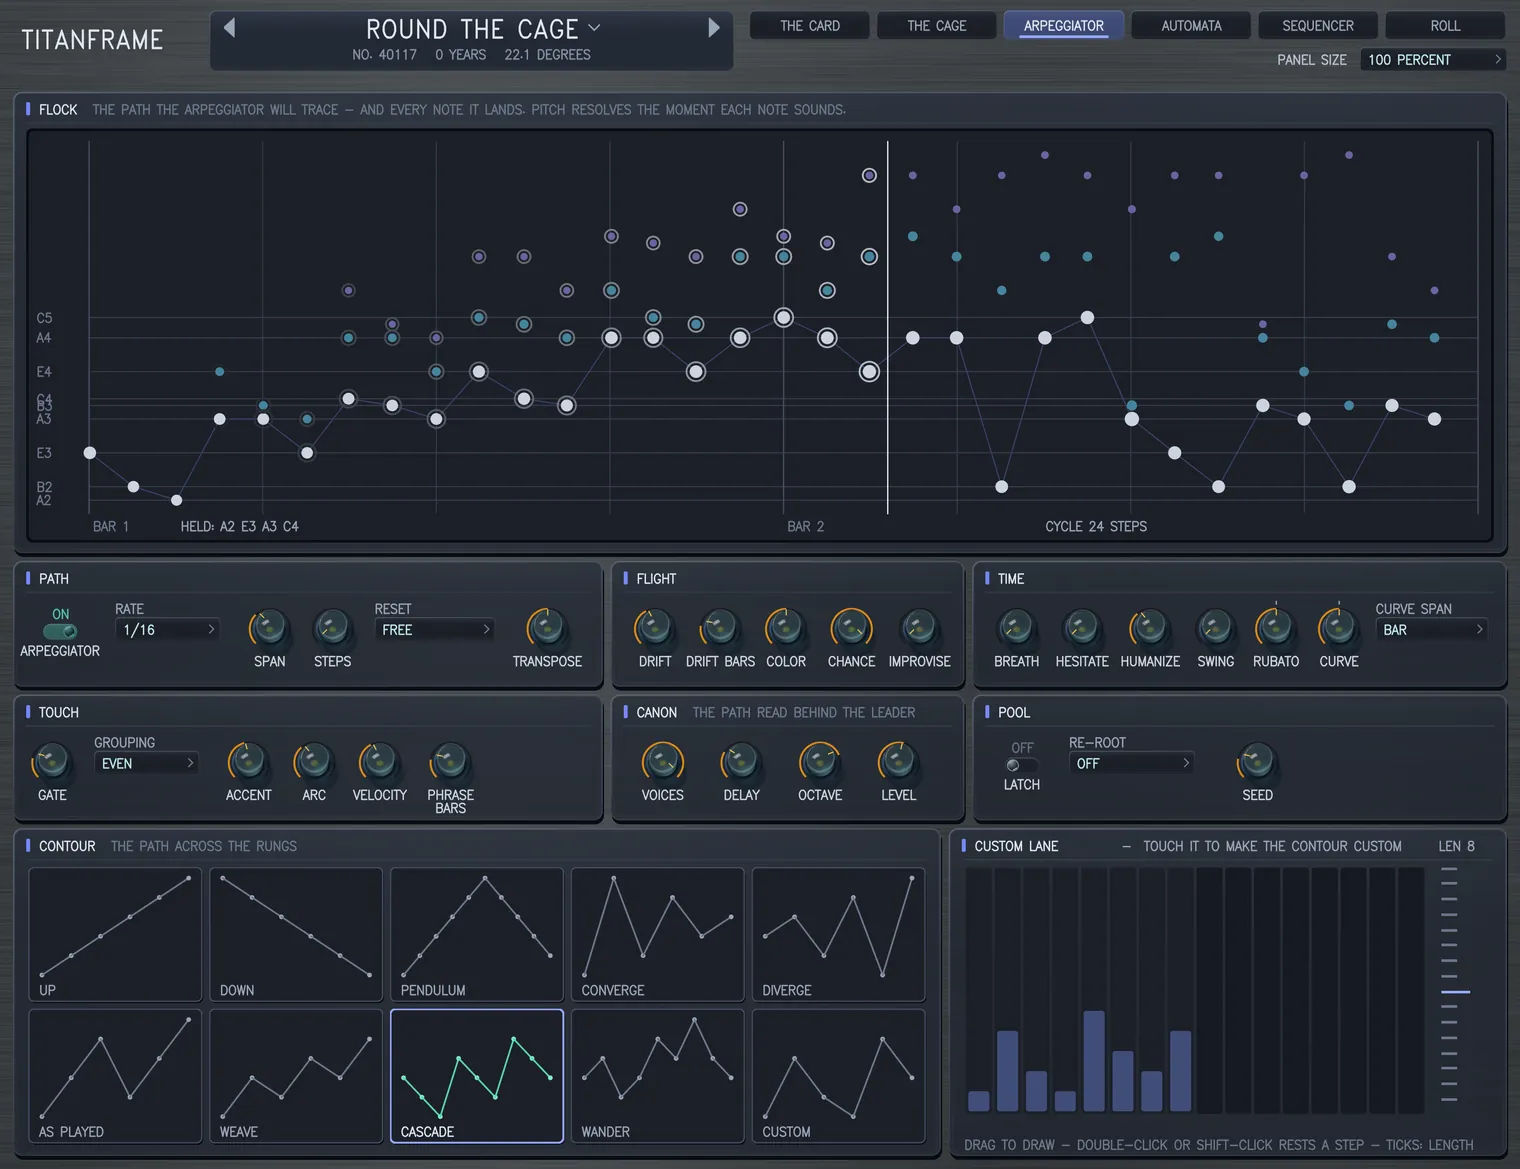Adjust the CHANCE knob
The width and height of the screenshot is (1520, 1169).
[851, 628]
